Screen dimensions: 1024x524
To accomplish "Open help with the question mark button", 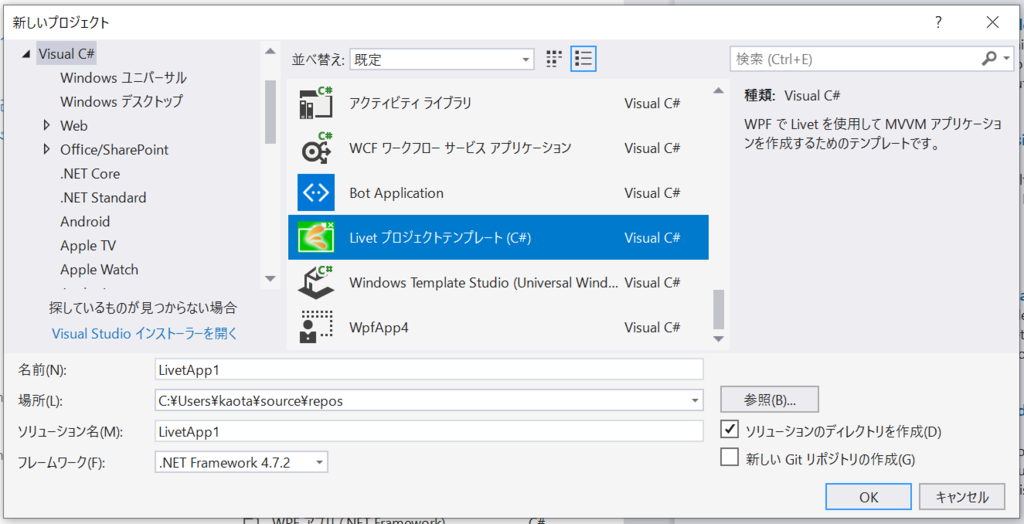I will tap(938, 23).
